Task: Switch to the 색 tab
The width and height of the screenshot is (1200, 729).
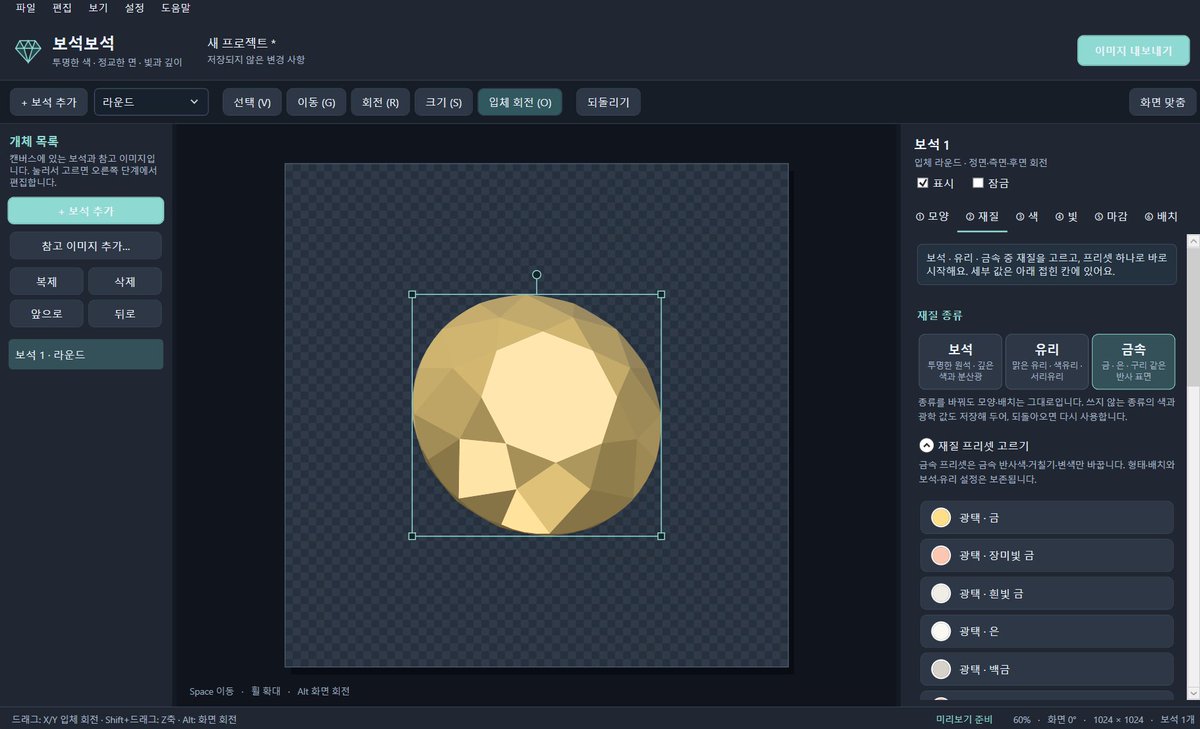Action: [1027, 217]
